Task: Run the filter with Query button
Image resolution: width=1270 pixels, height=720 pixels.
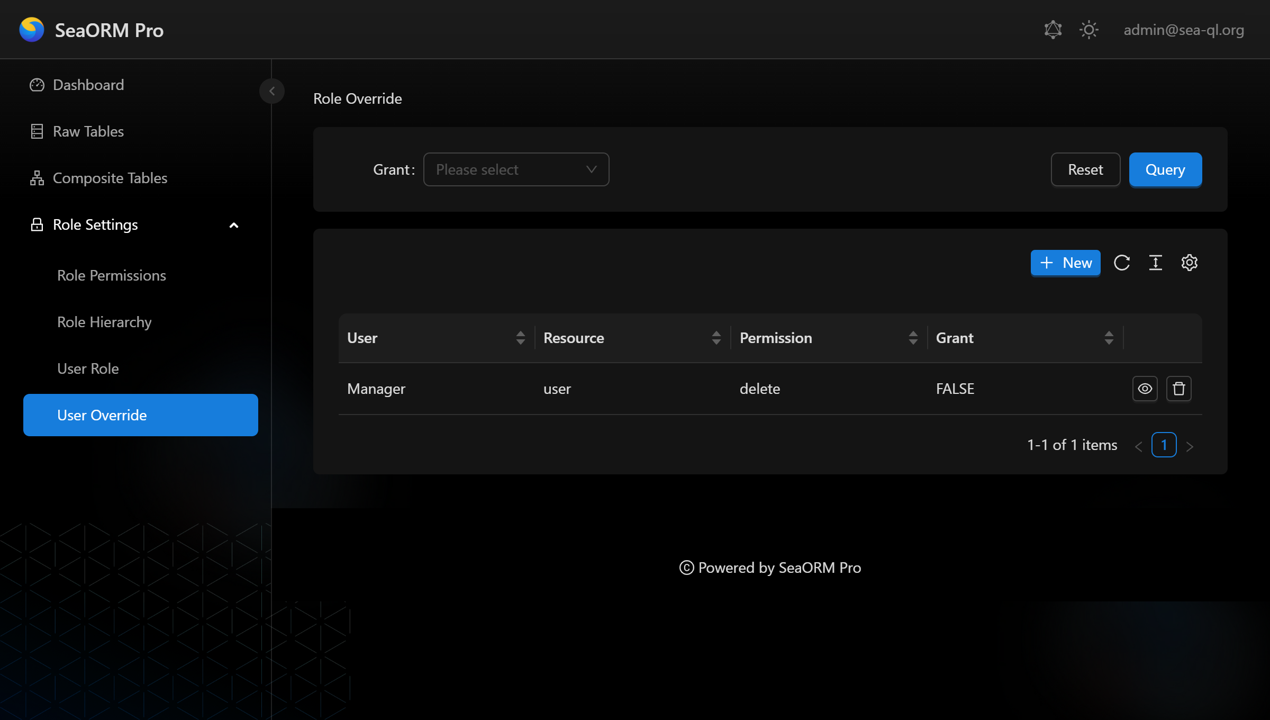Action: pyautogui.click(x=1165, y=170)
